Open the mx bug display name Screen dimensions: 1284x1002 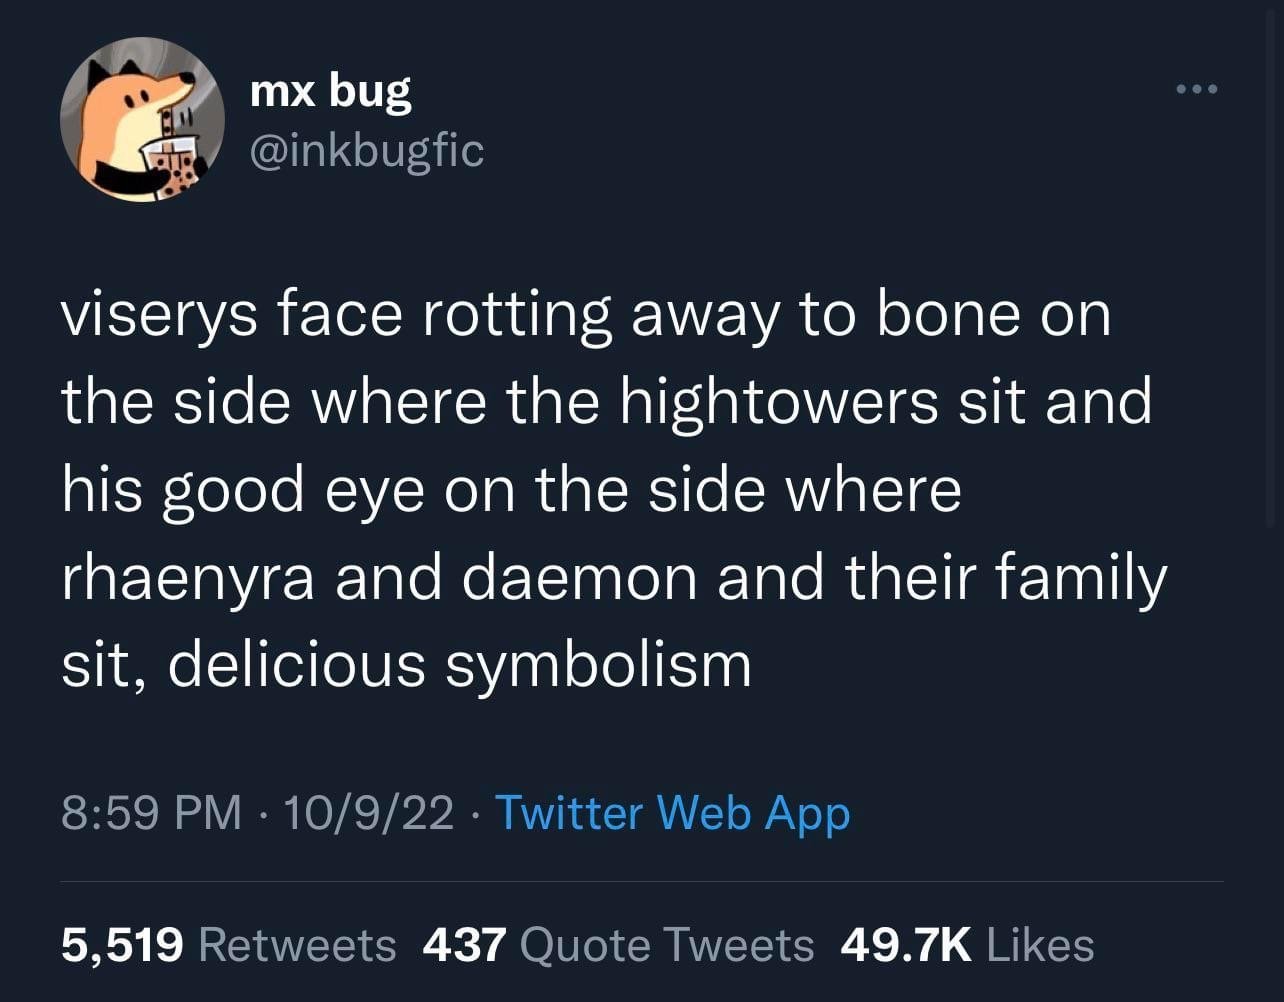(x=329, y=92)
